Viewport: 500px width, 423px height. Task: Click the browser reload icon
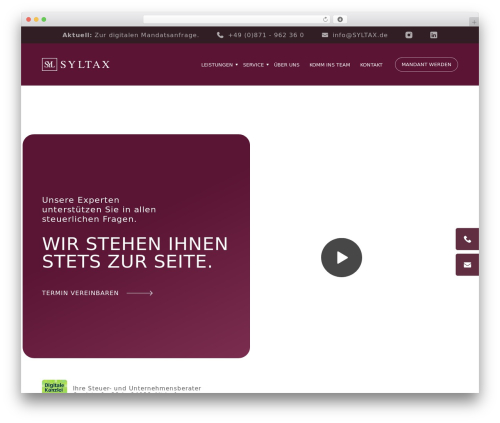325,19
